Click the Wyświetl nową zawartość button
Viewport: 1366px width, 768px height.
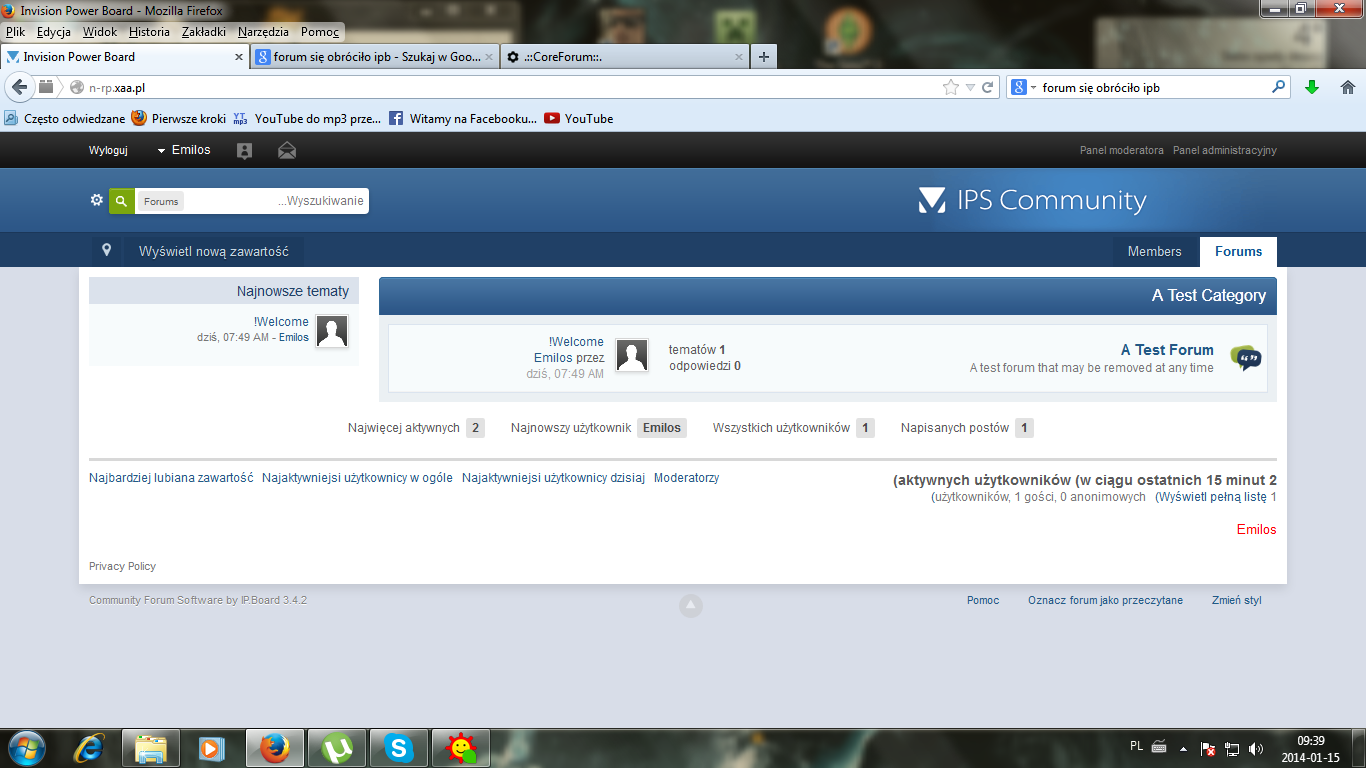[214, 252]
